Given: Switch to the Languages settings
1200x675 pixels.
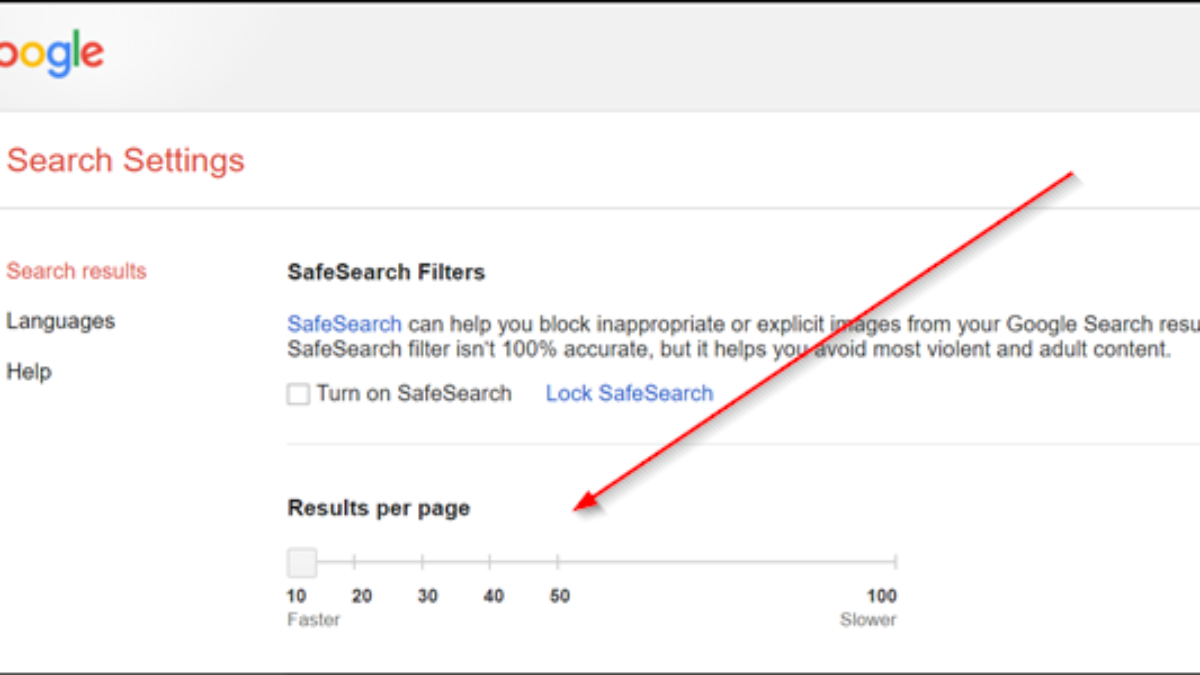Looking at the screenshot, I should 60,321.
